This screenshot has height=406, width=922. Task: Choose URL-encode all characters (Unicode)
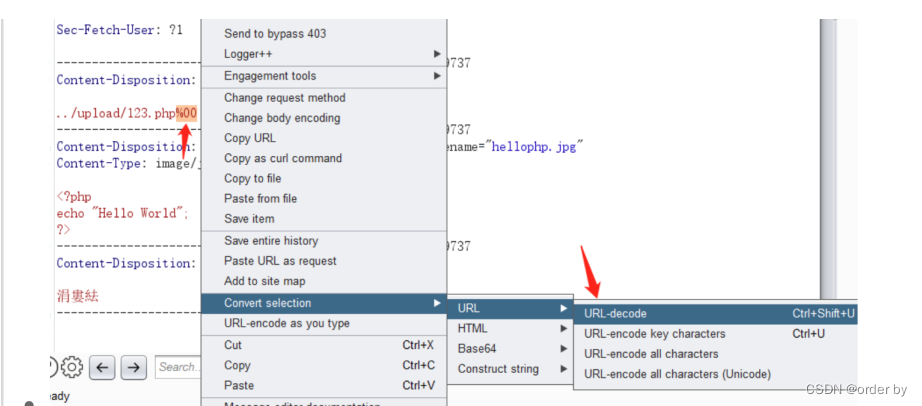coord(716,374)
